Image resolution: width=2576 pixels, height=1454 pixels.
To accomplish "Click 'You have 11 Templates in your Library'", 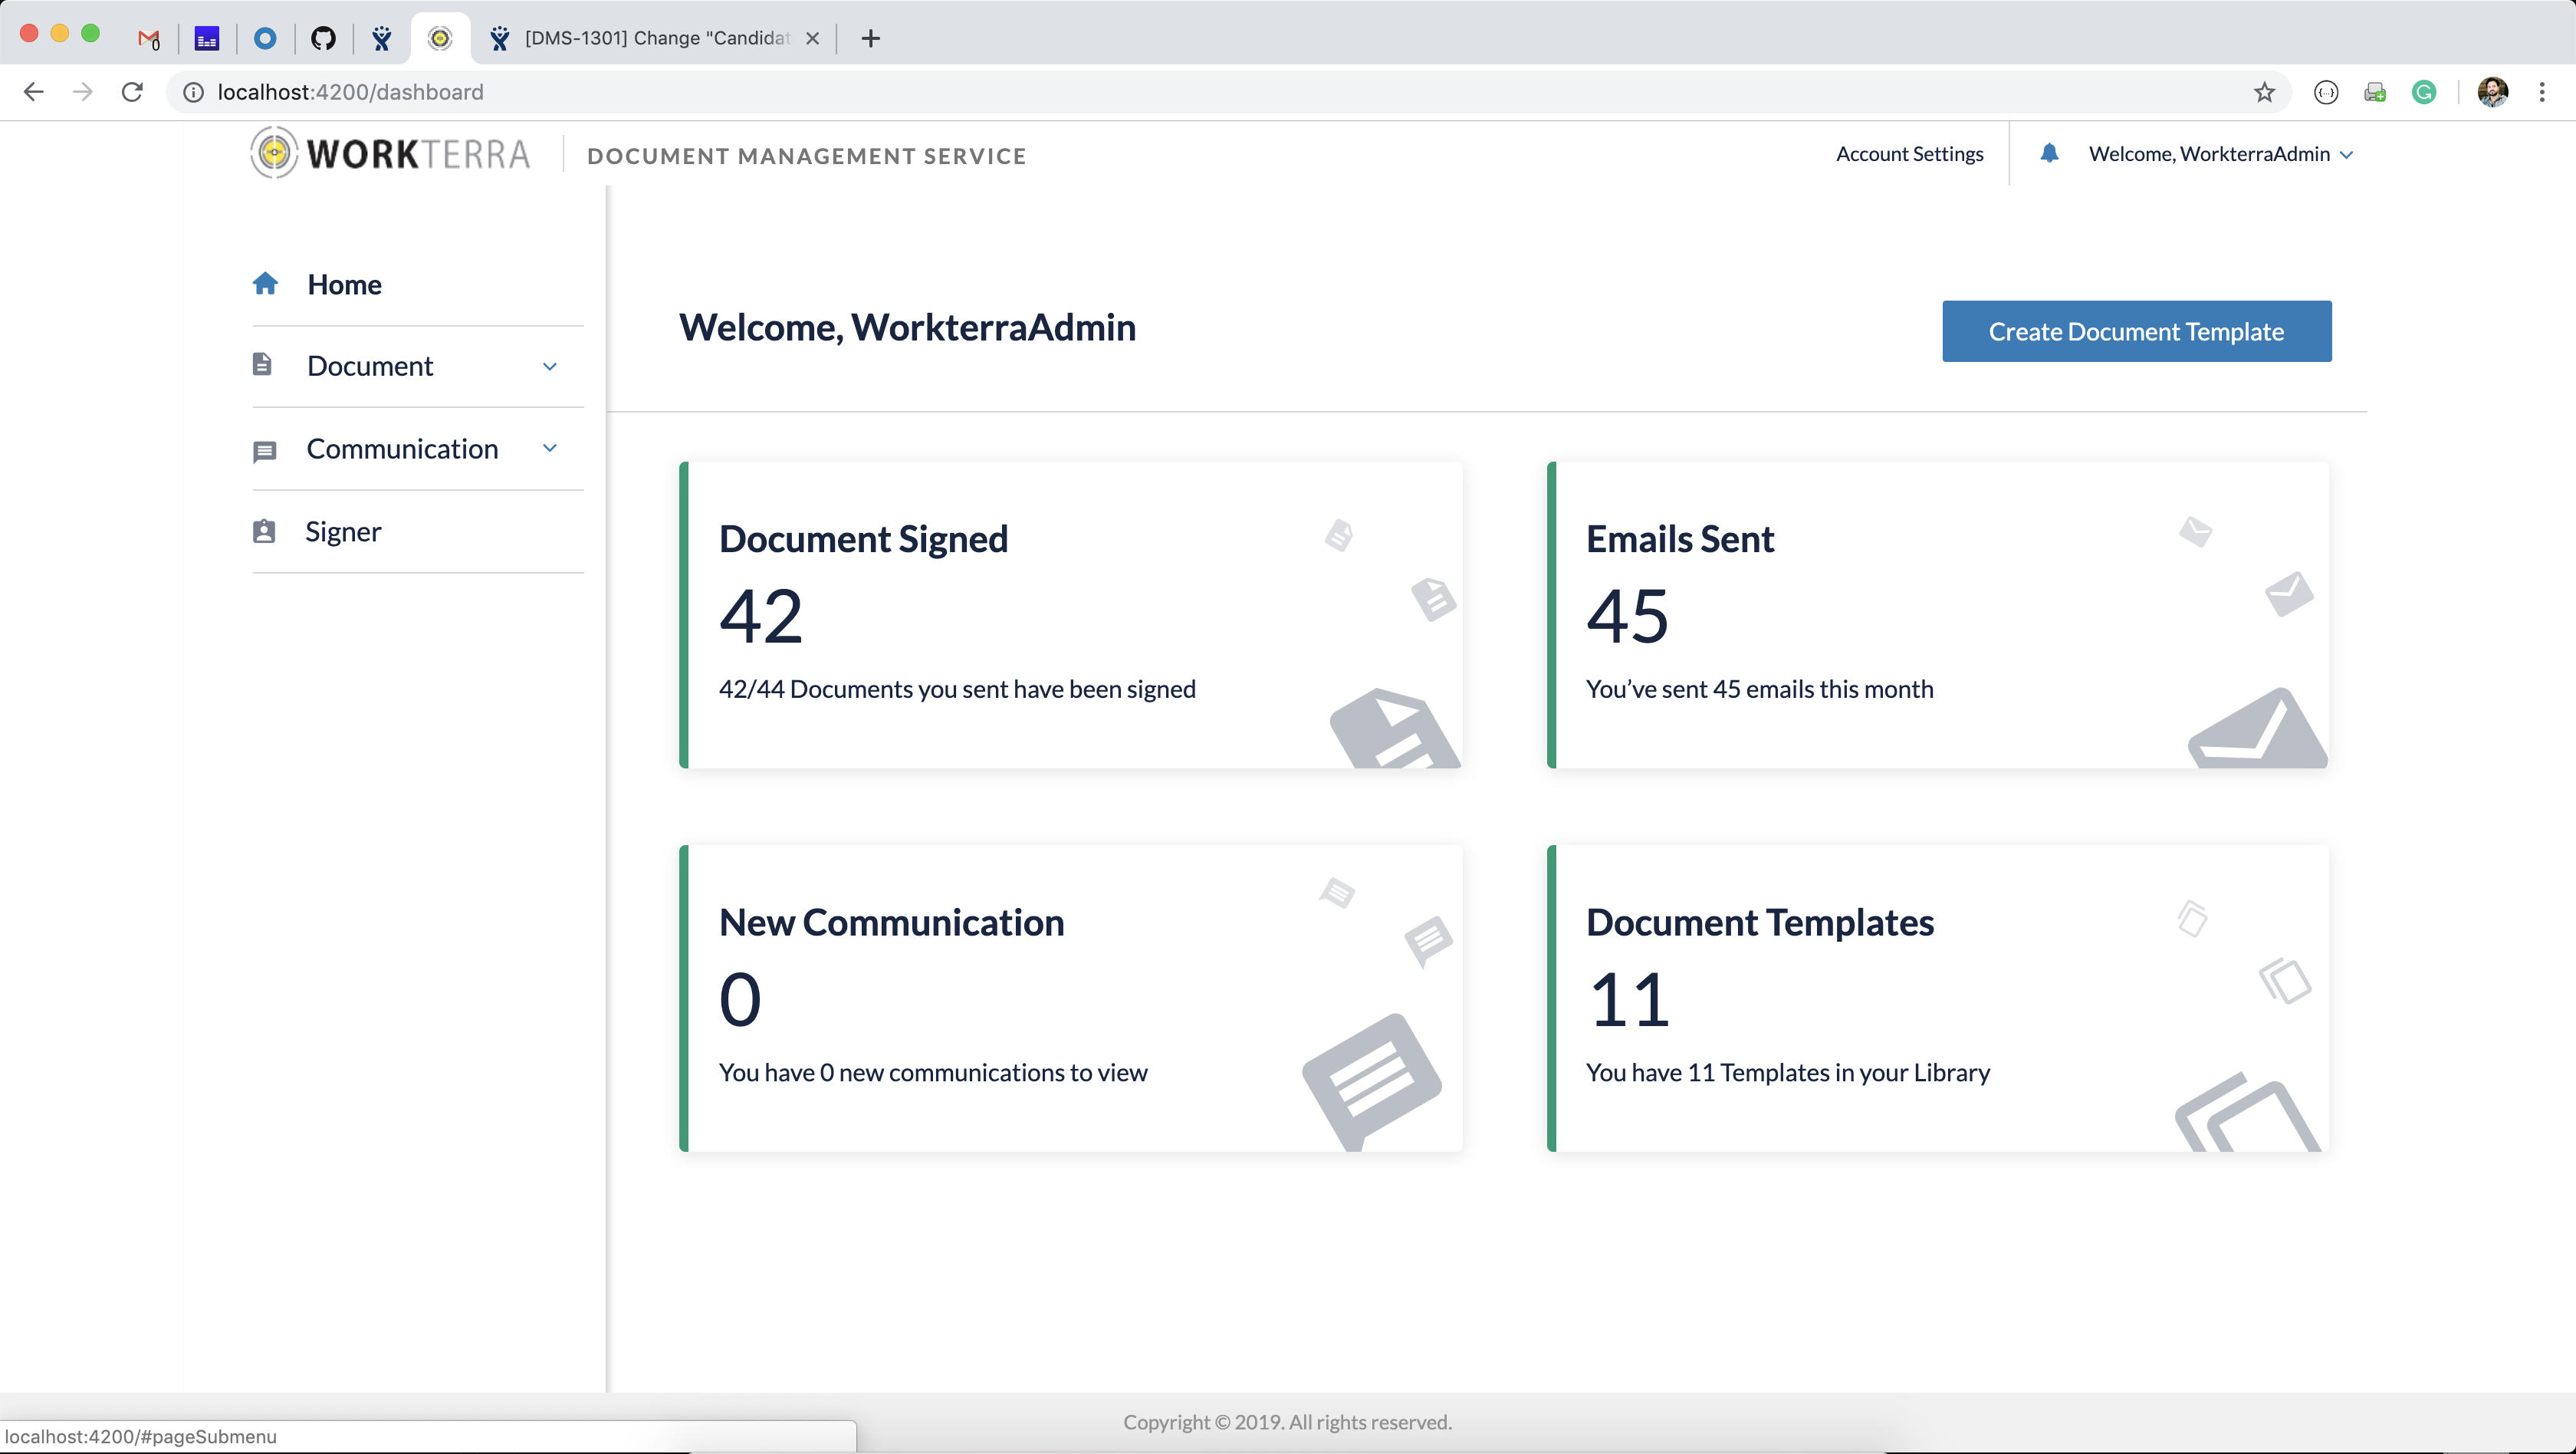I will pos(1788,1072).
